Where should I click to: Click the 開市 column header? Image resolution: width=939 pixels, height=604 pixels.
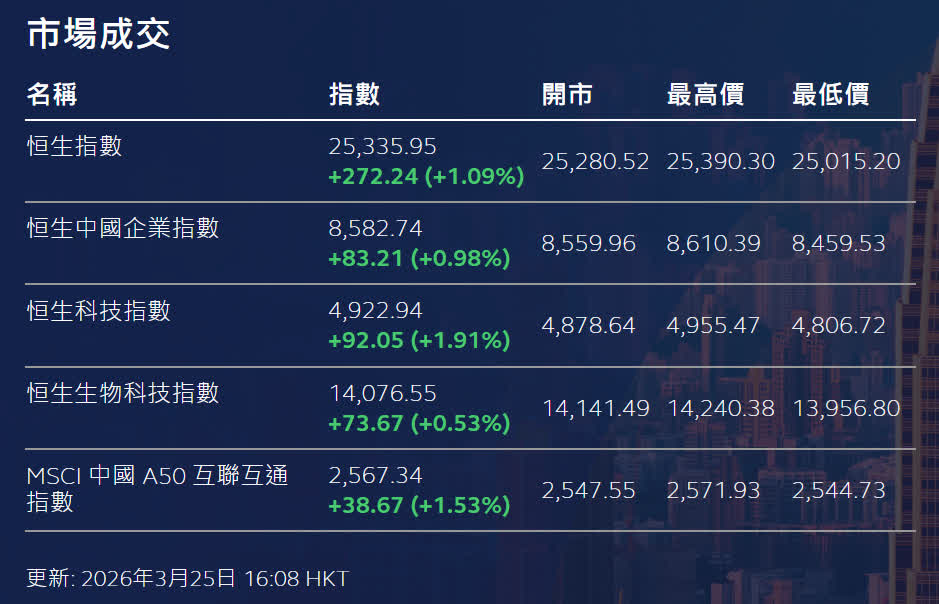tap(567, 95)
